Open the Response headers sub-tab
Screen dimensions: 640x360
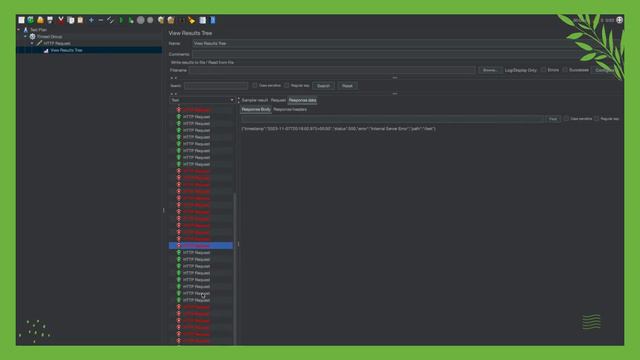click(290, 109)
